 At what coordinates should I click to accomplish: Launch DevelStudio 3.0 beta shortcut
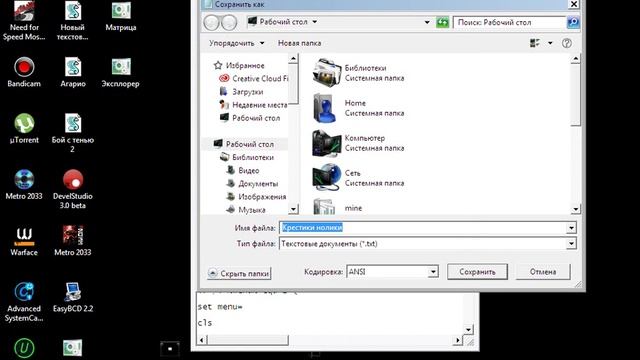pyautogui.click(x=73, y=189)
